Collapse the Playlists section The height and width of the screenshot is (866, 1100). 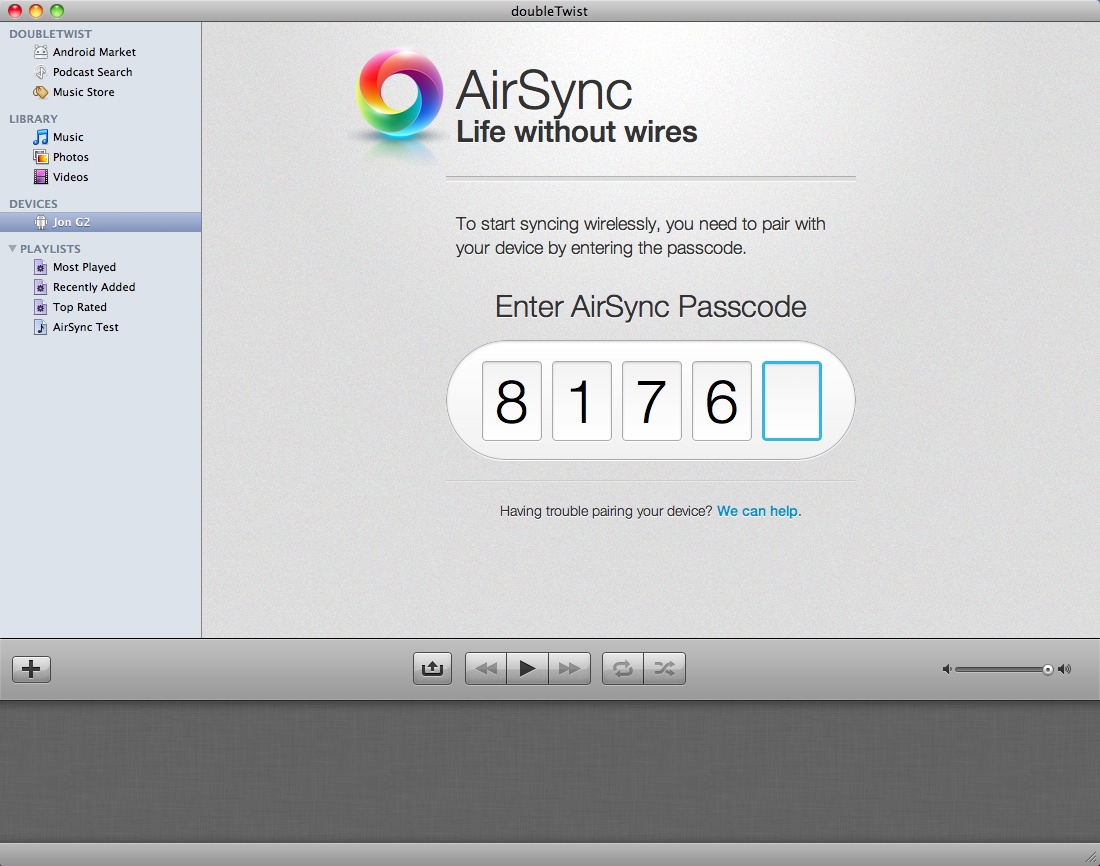click(x=12, y=248)
